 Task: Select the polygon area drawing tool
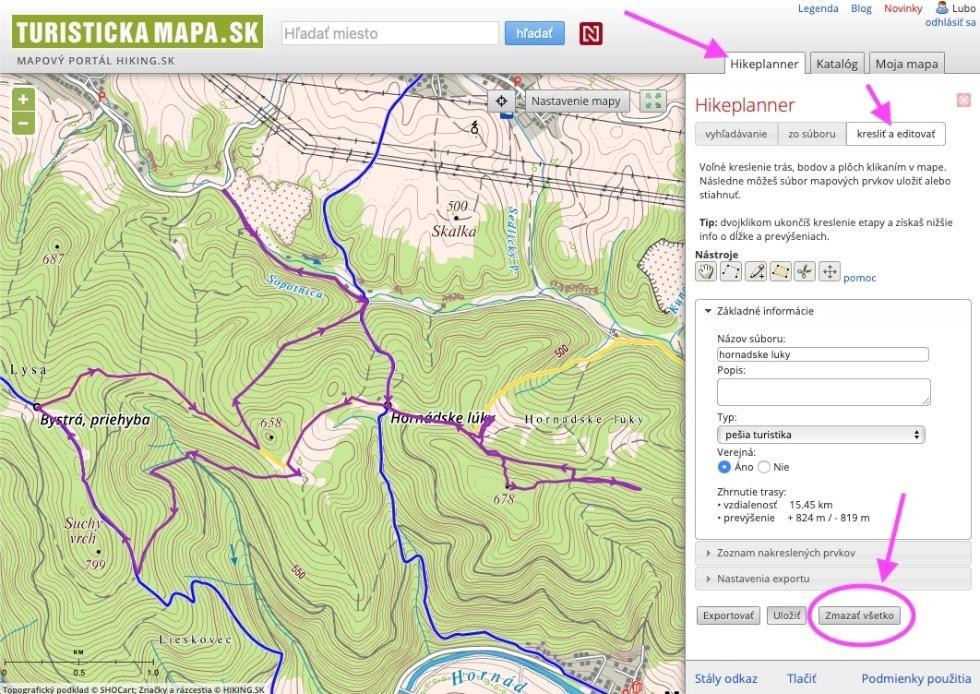coord(780,272)
